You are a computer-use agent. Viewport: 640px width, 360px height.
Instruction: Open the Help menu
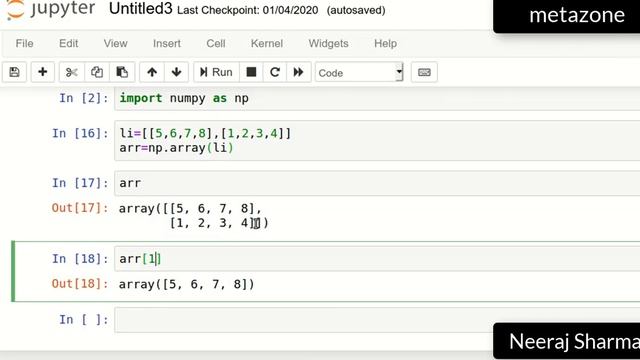click(385, 43)
